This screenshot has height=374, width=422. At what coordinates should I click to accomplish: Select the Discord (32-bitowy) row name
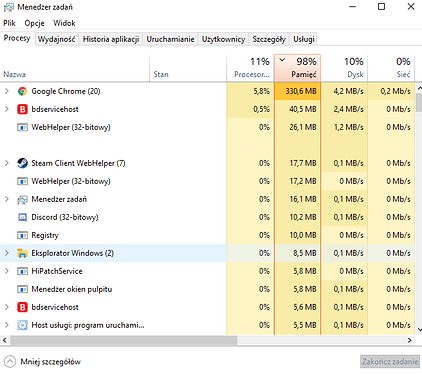pos(65,217)
